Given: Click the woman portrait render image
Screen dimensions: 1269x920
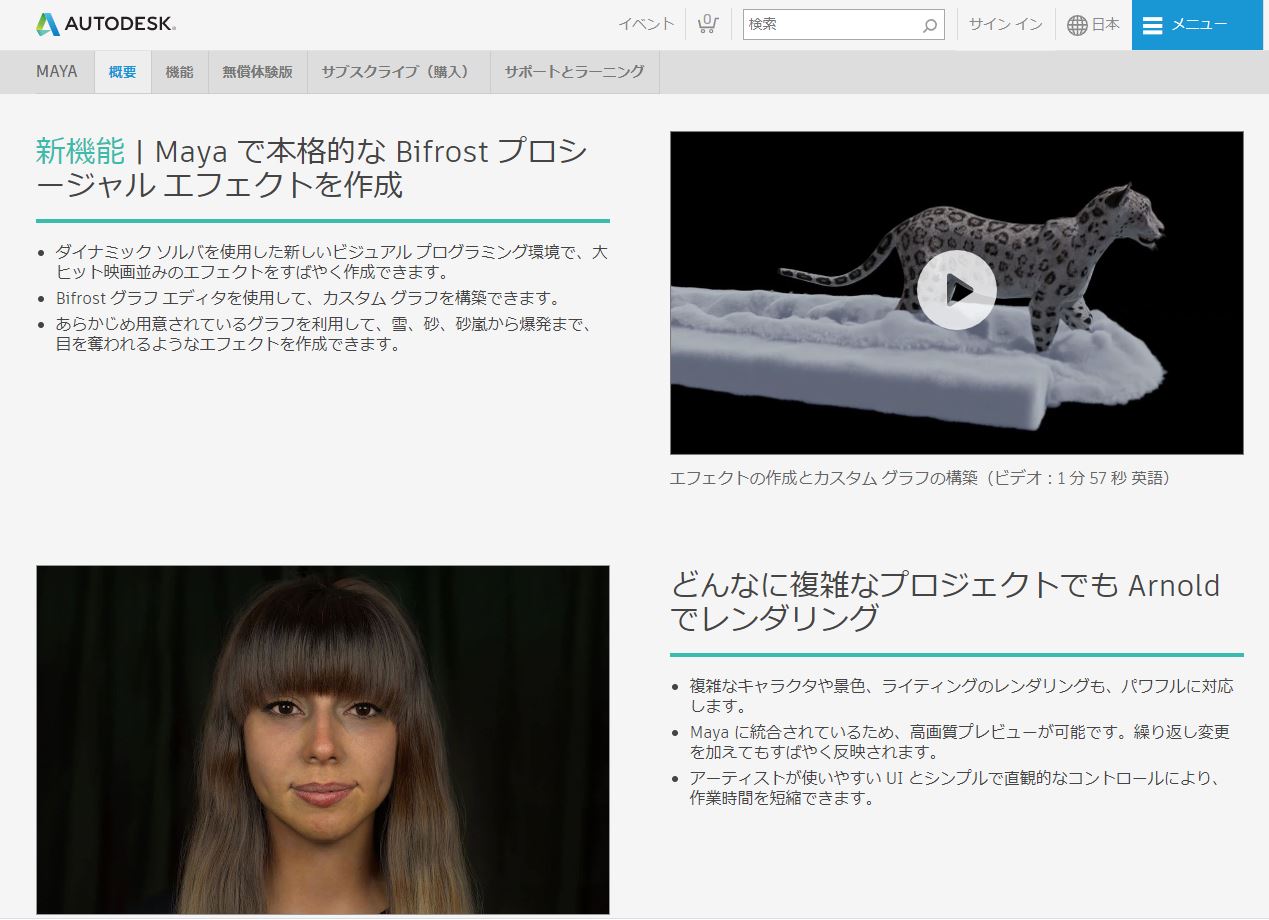Looking at the screenshot, I should pos(323,740).
